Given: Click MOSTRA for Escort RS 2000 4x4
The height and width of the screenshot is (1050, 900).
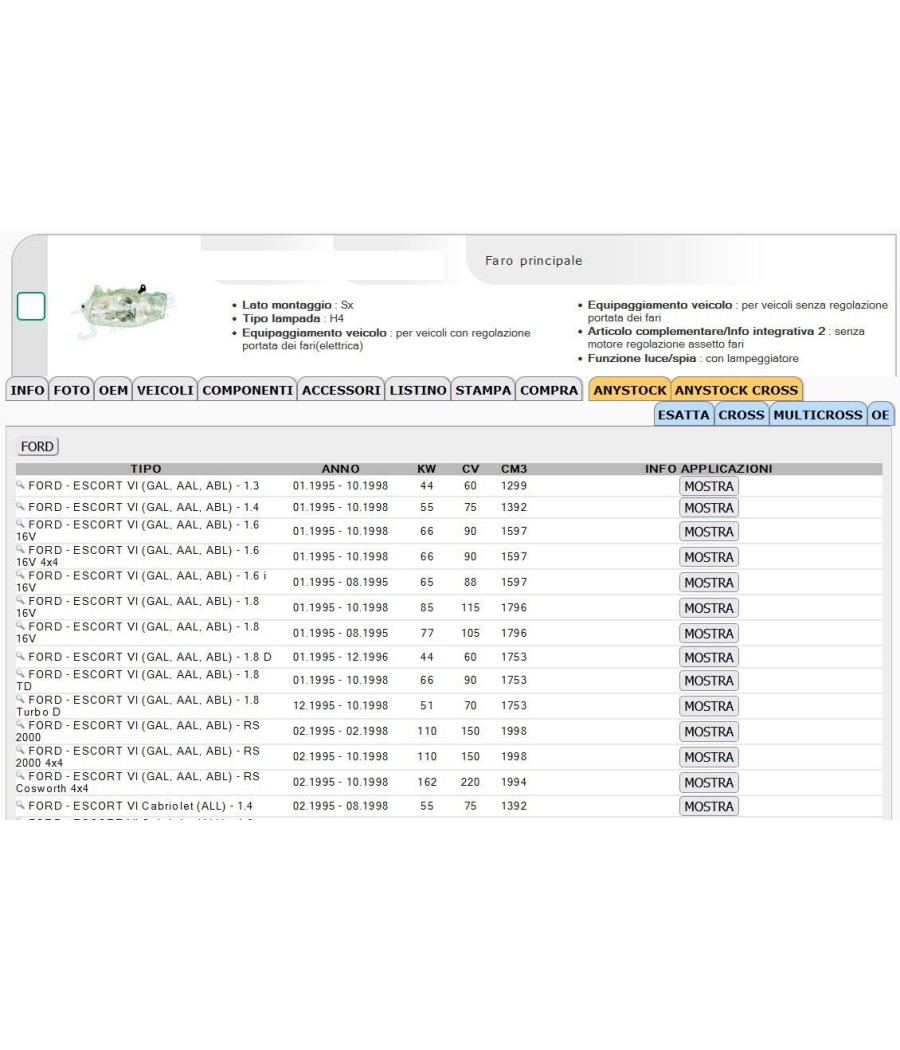Looking at the screenshot, I should click(x=708, y=757).
